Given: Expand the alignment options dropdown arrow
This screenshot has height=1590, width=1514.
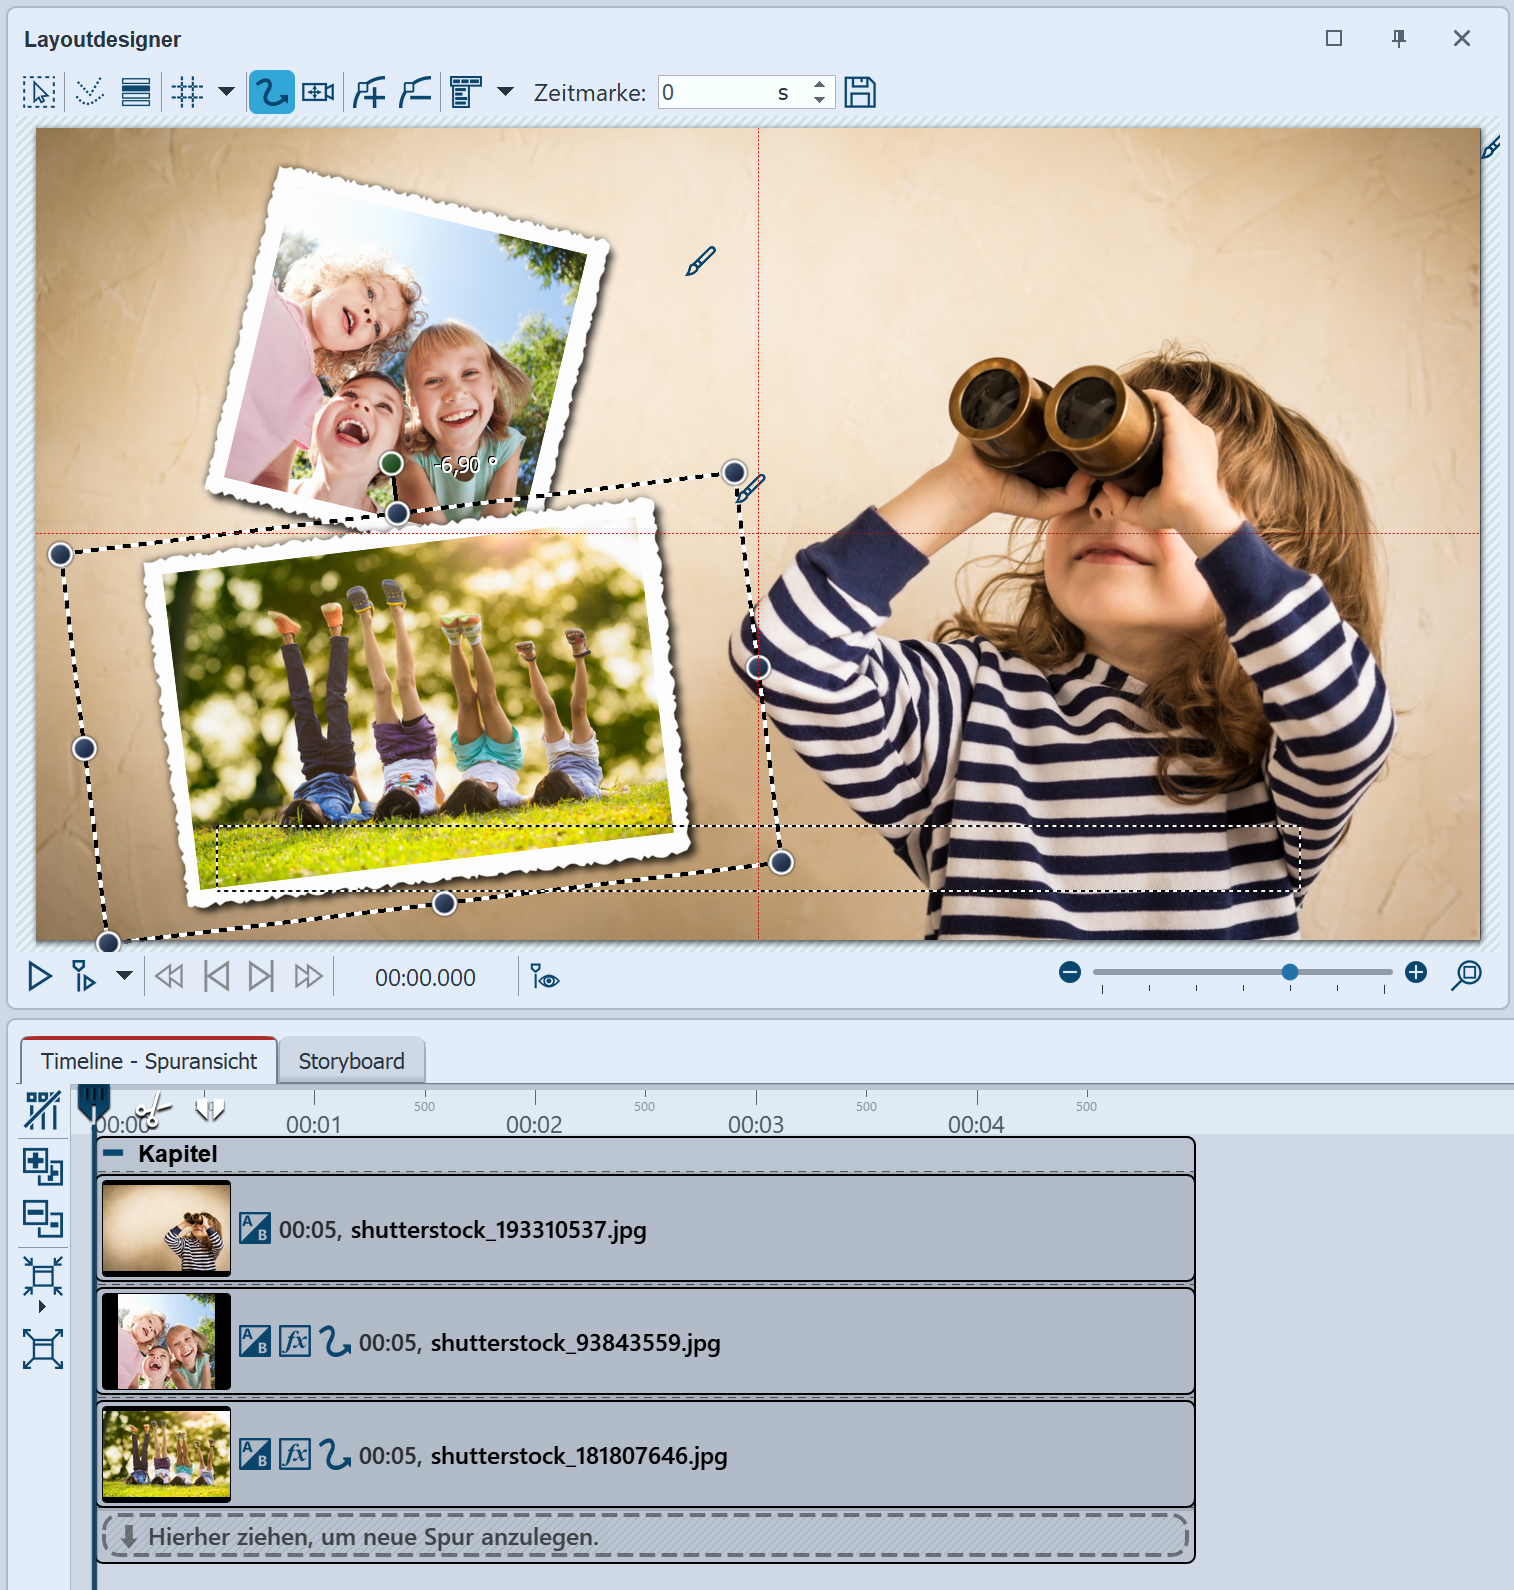Looking at the screenshot, I should (x=506, y=92).
